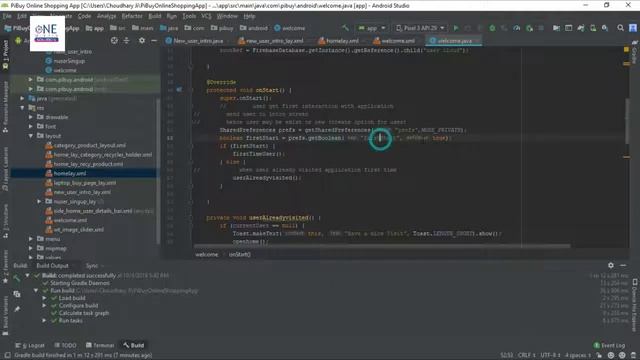Open the Build menu
The height and width of the screenshot is (360, 640).
click(x=154, y=16)
